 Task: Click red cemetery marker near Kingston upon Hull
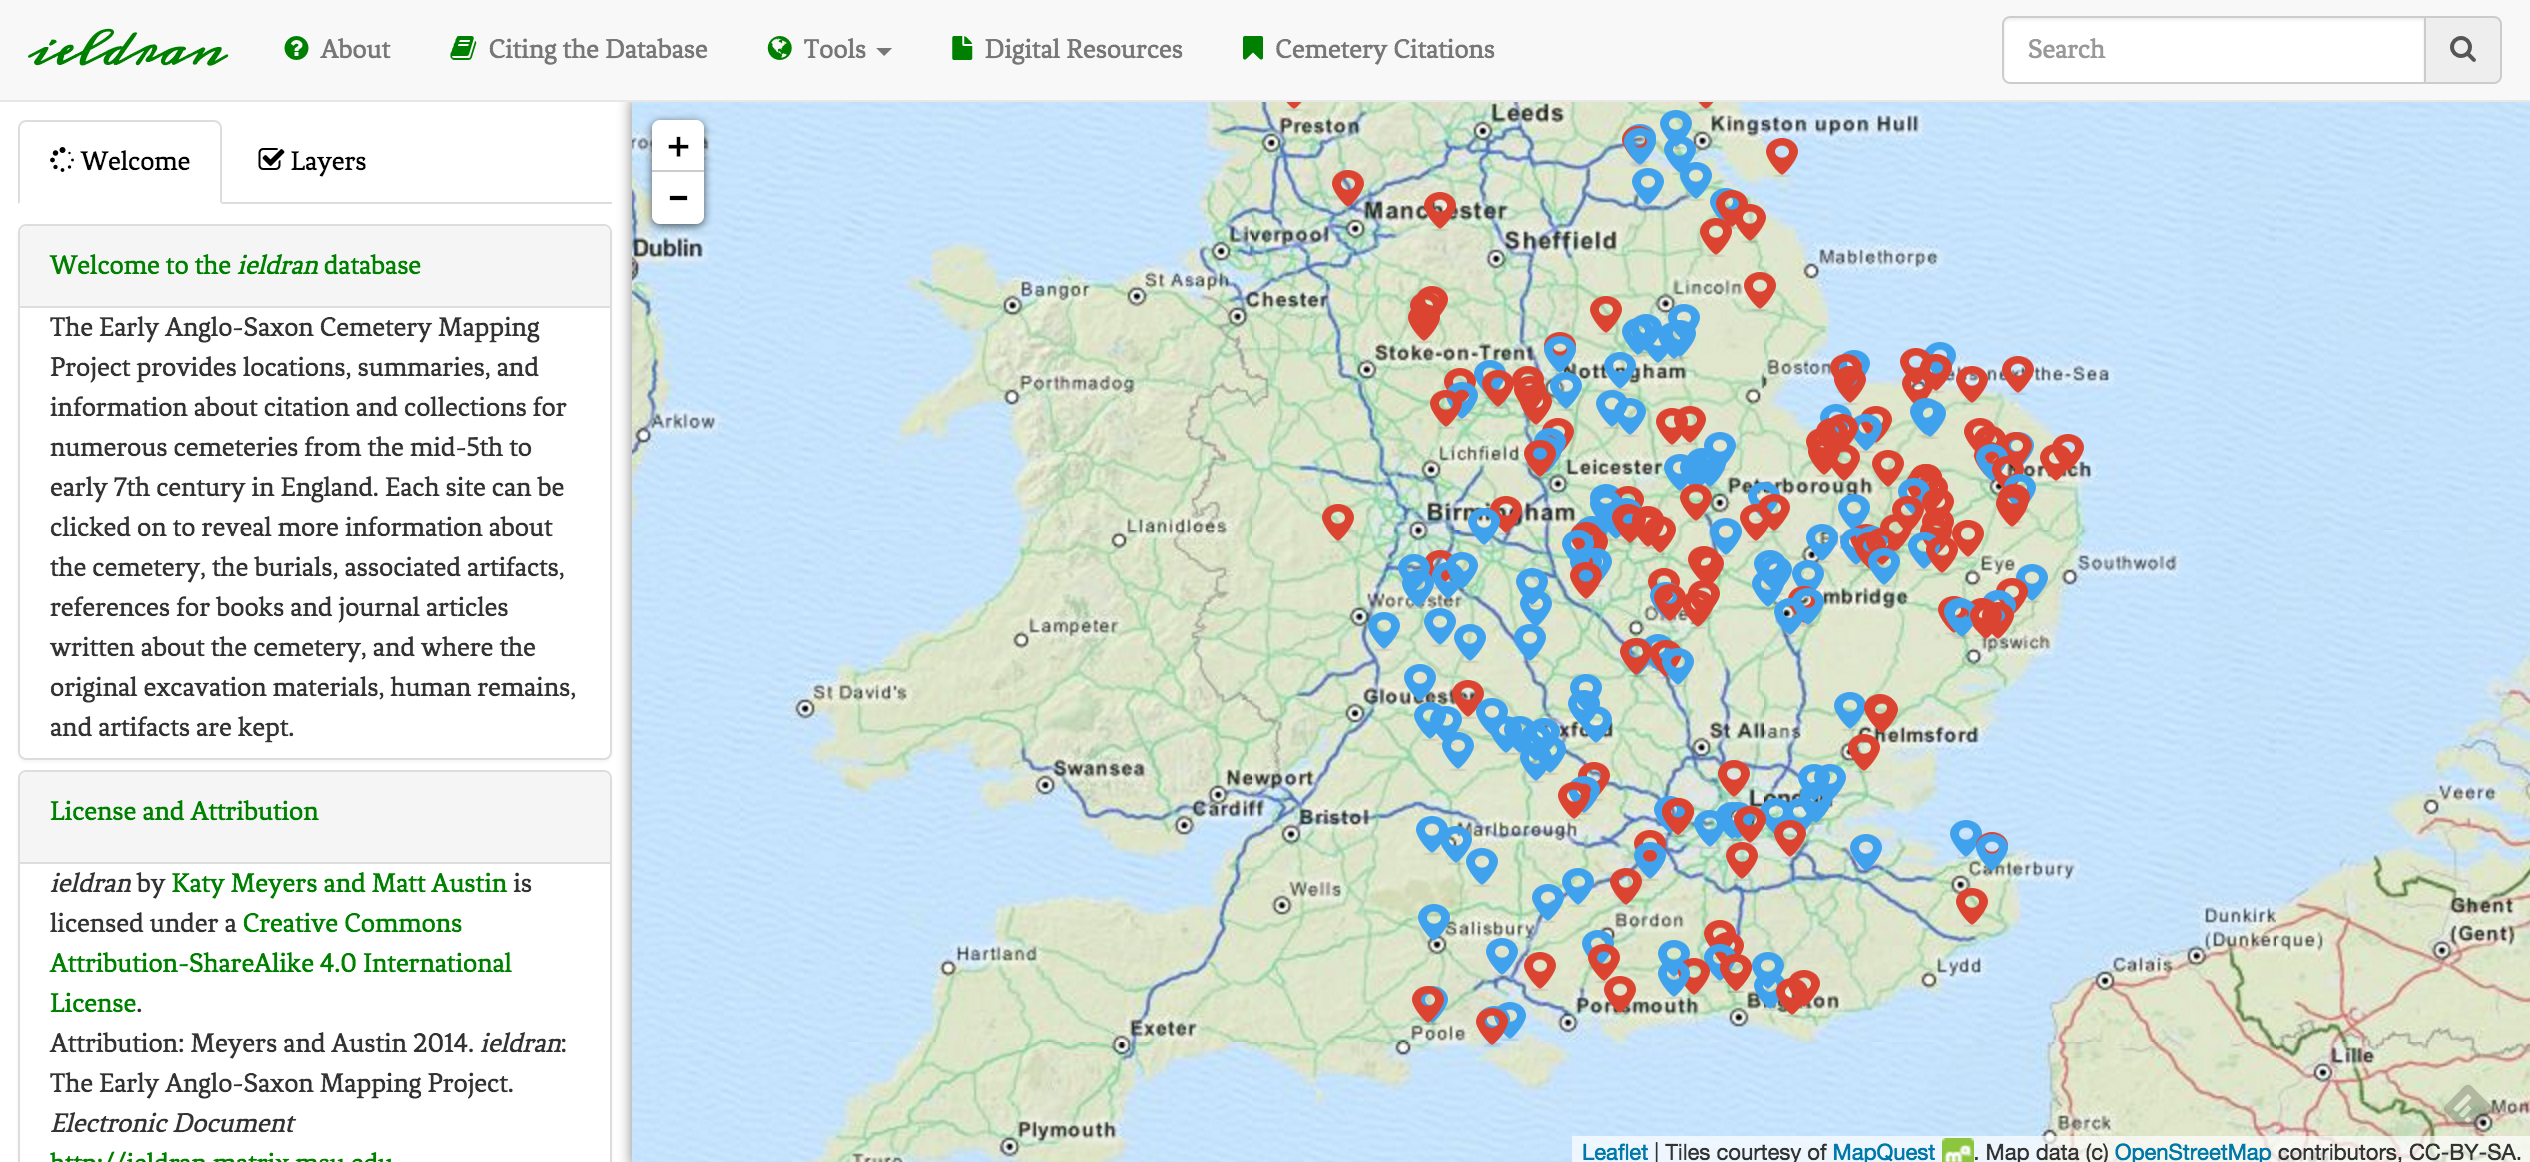pos(1781,154)
